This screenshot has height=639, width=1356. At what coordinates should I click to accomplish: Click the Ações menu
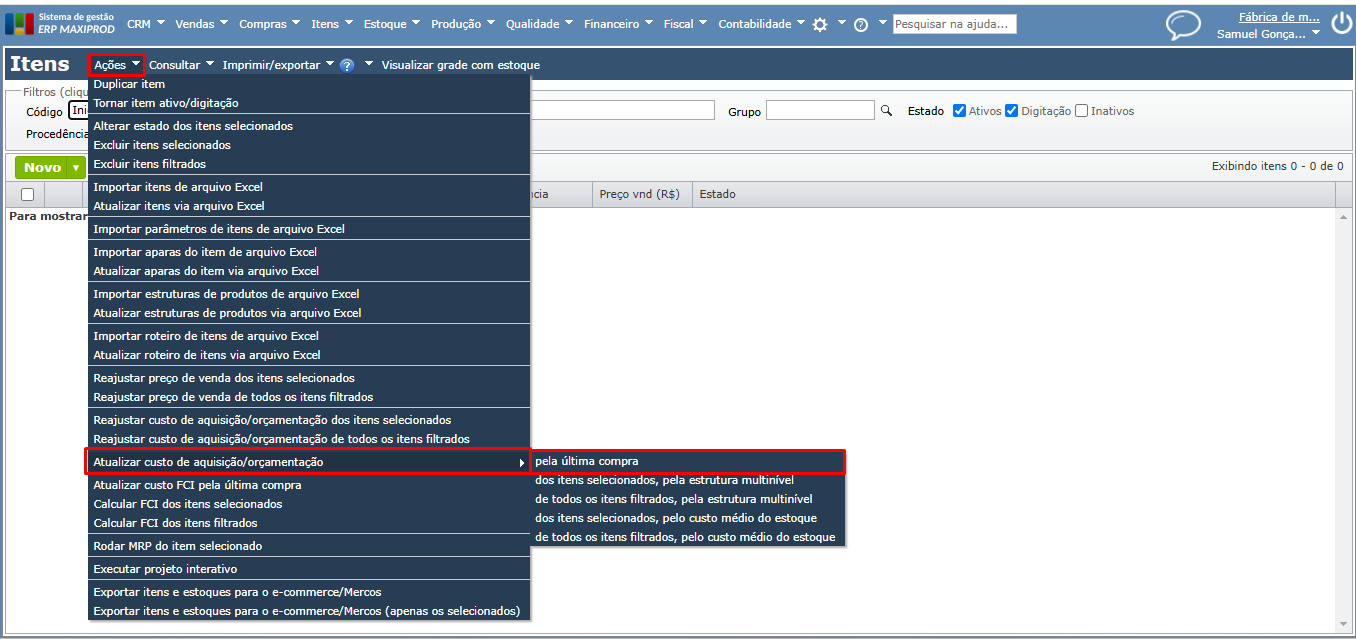tap(117, 65)
